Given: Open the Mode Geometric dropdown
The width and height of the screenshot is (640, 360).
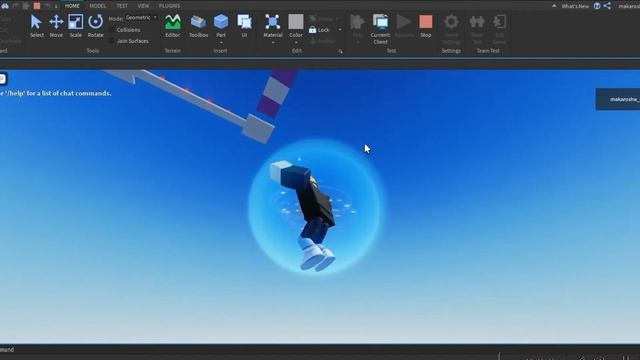Looking at the screenshot, I should [141, 18].
